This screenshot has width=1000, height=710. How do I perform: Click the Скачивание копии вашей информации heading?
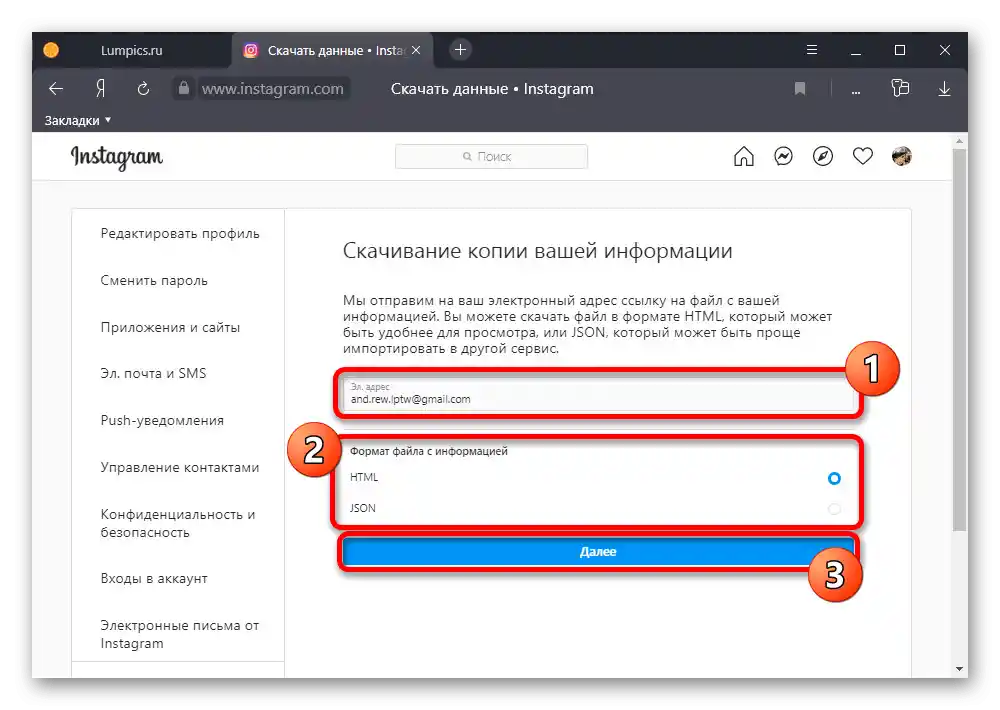coord(538,251)
